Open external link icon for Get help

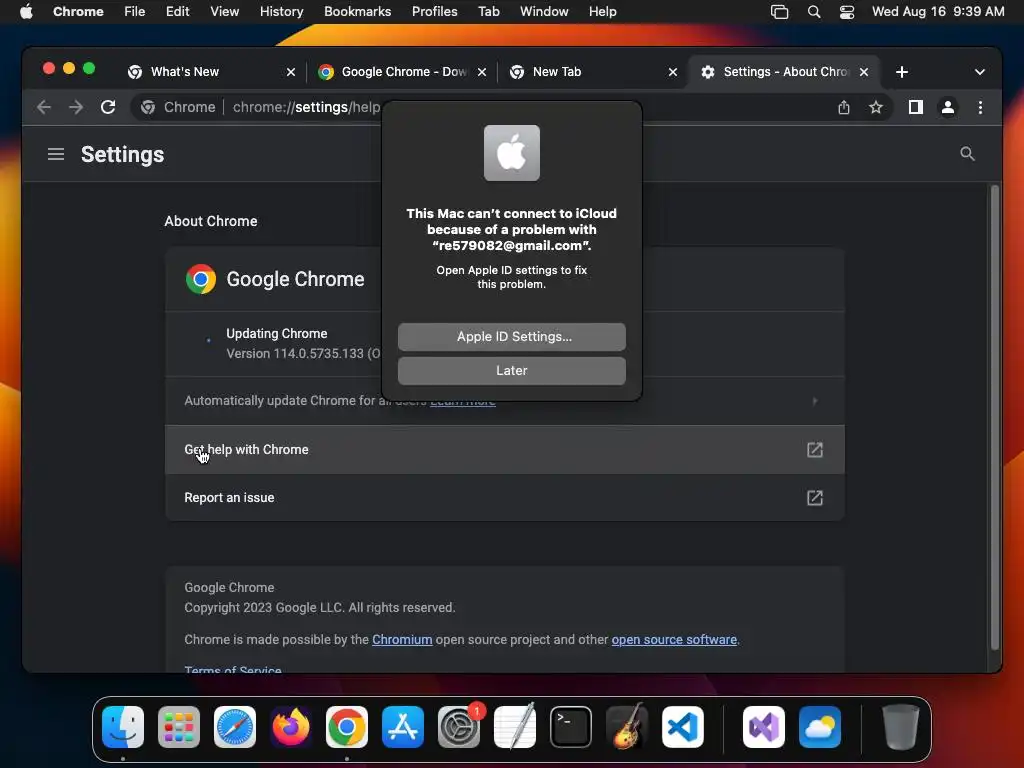[x=814, y=450]
